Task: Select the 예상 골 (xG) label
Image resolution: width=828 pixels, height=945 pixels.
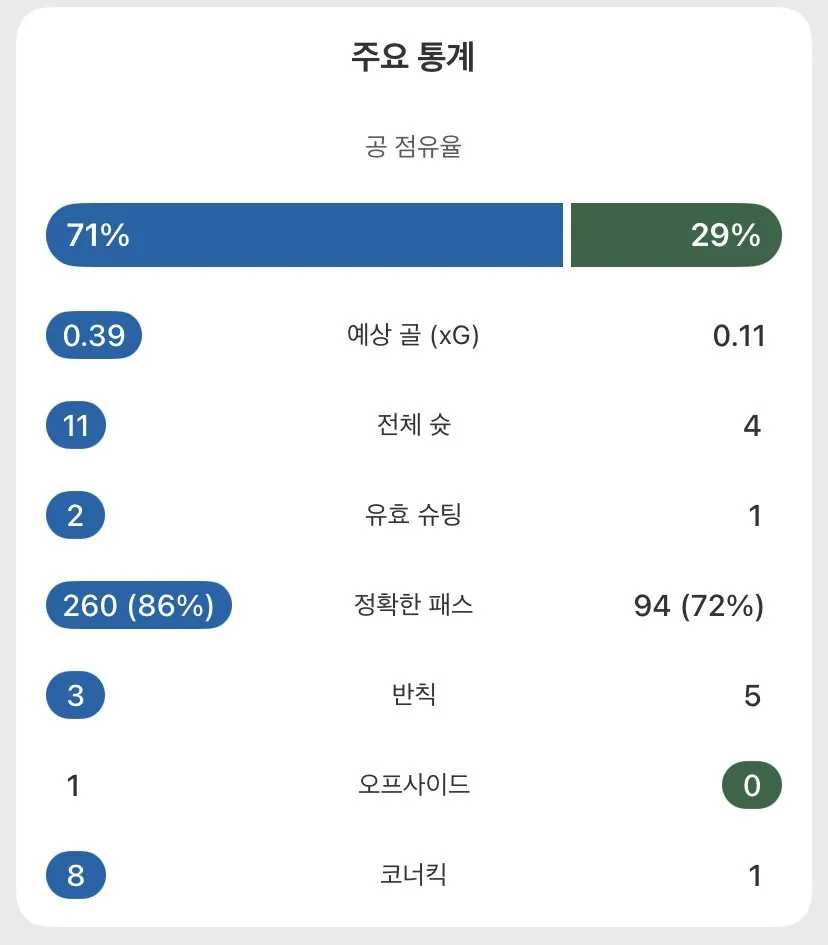Action: [x=413, y=336]
